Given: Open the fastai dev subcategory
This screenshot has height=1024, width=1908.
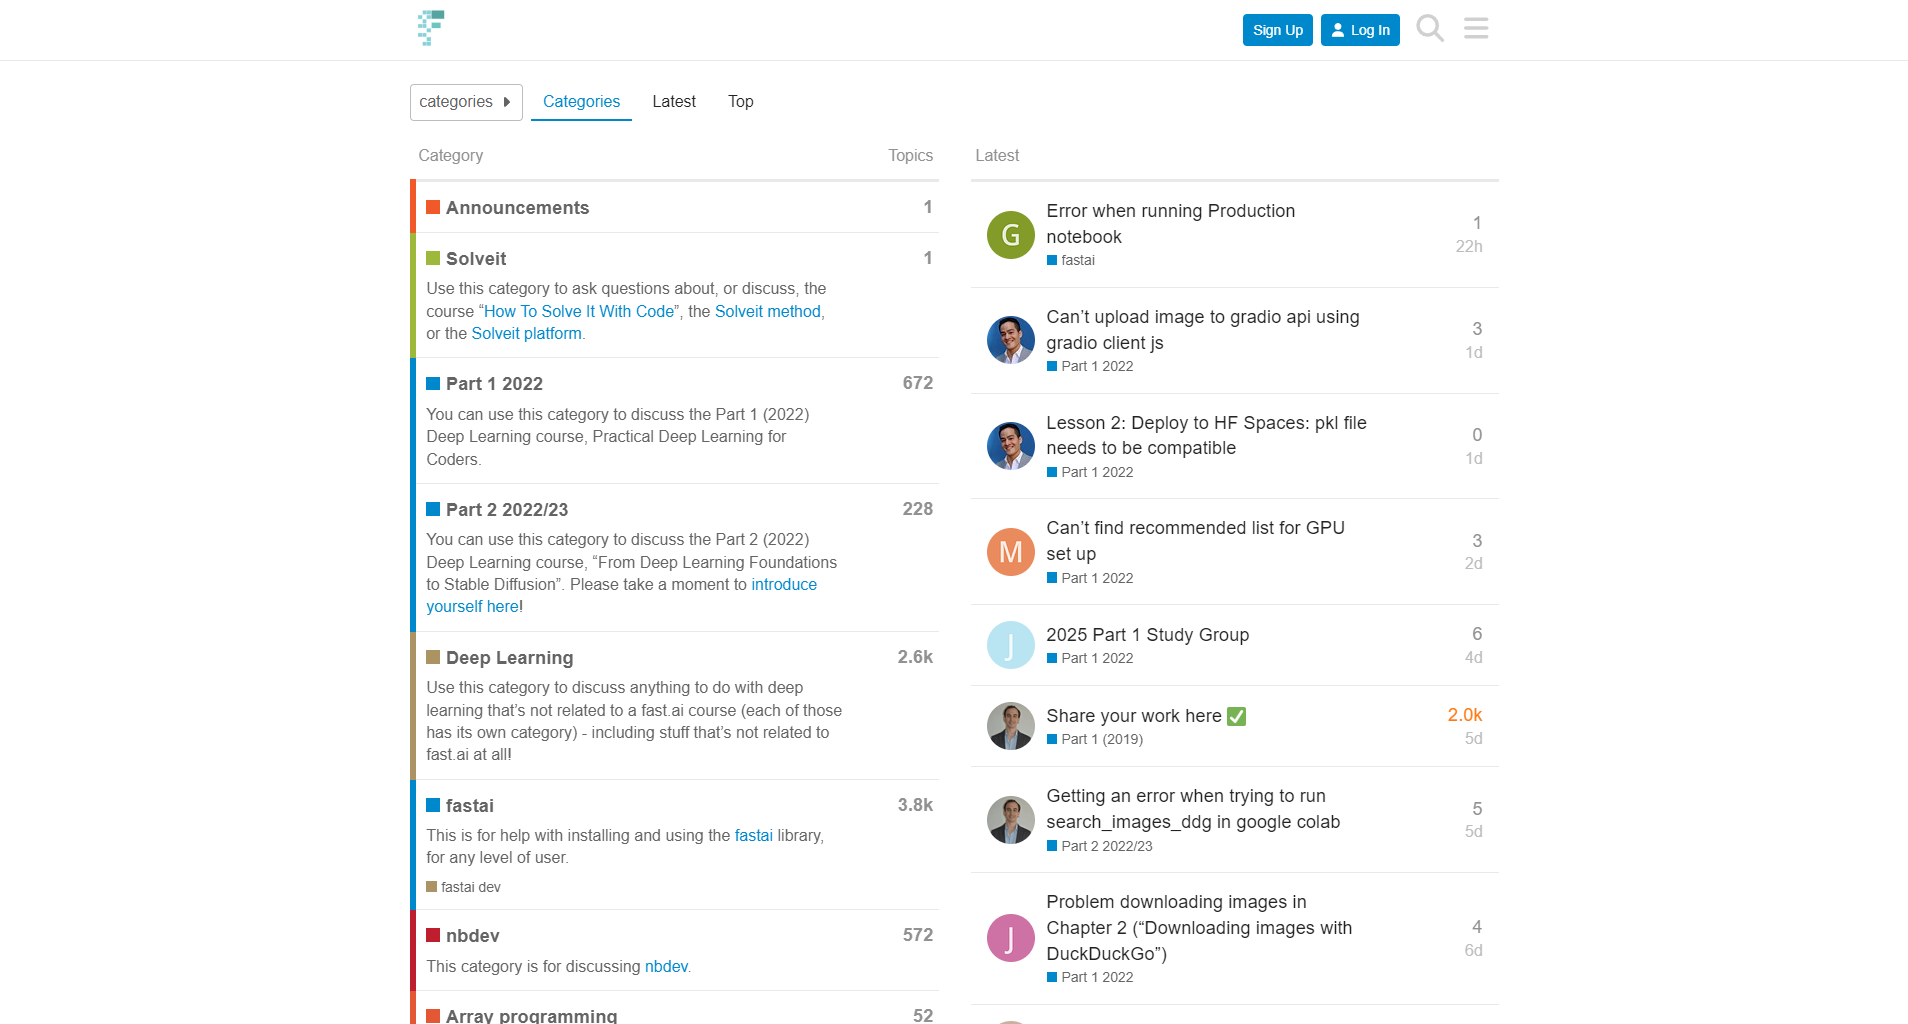Looking at the screenshot, I should pyautogui.click(x=470, y=887).
